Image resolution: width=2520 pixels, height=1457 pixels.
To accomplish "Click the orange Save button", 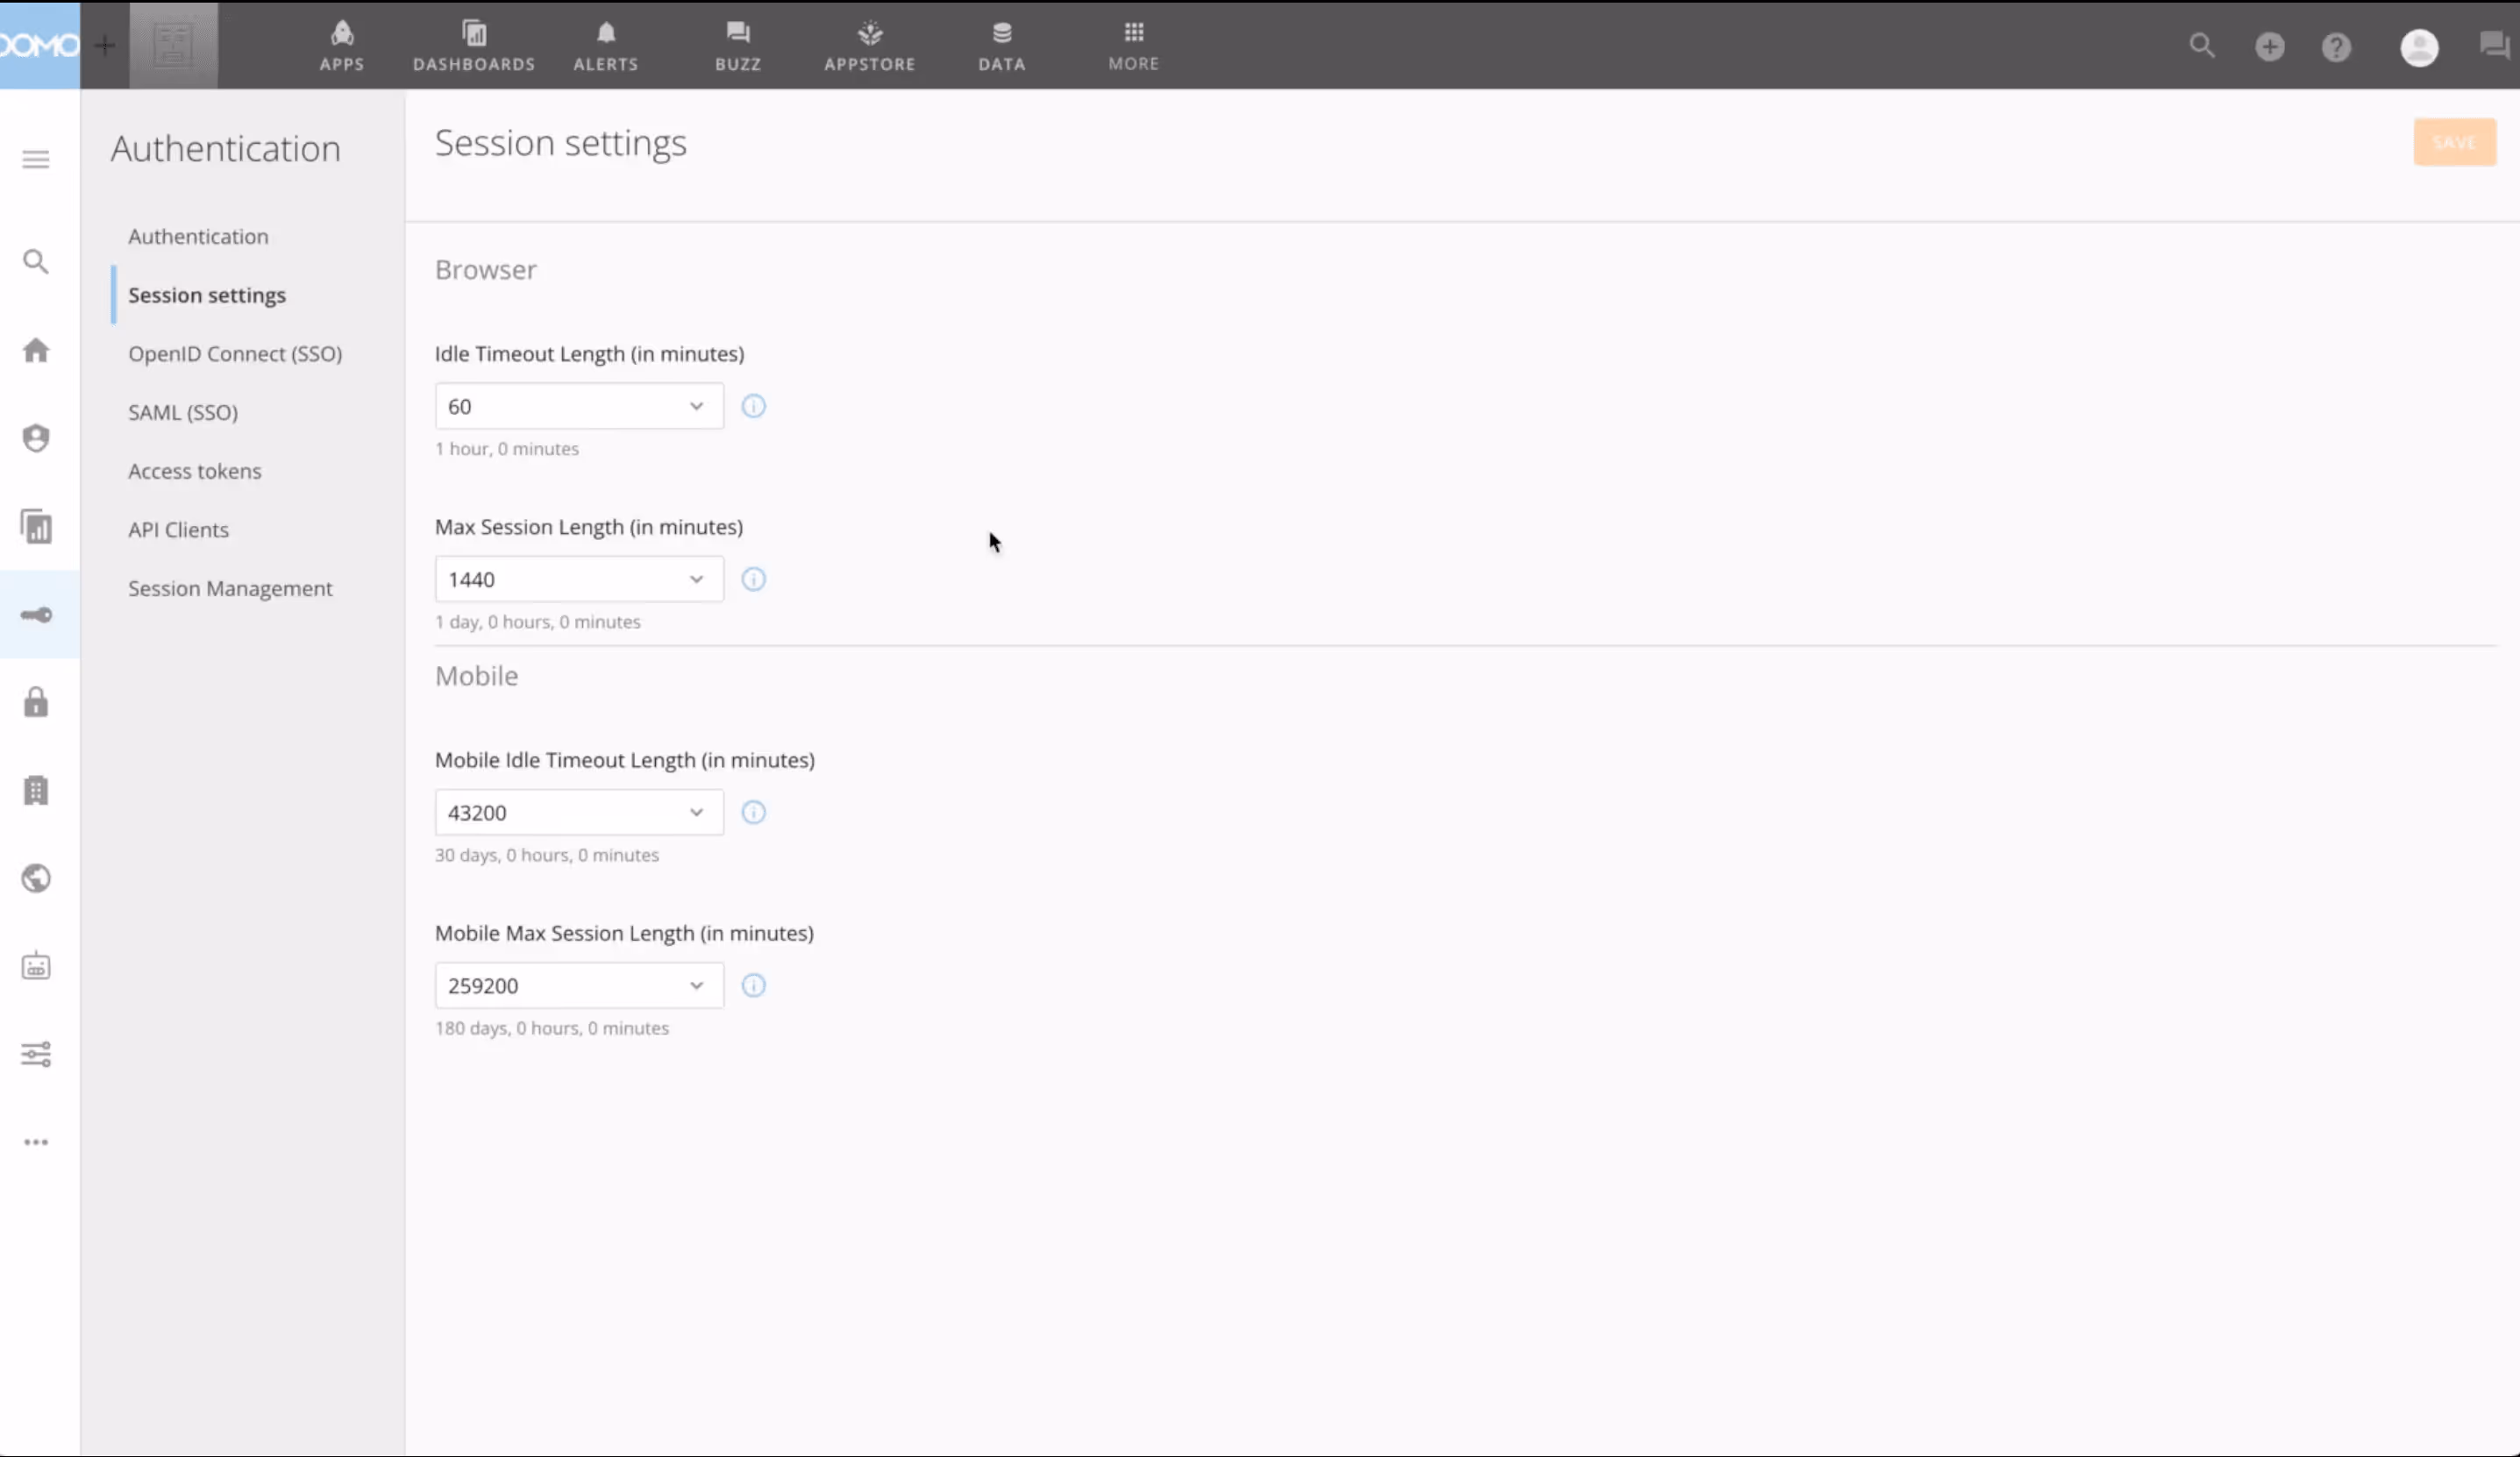I will (x=2453, y=142).
